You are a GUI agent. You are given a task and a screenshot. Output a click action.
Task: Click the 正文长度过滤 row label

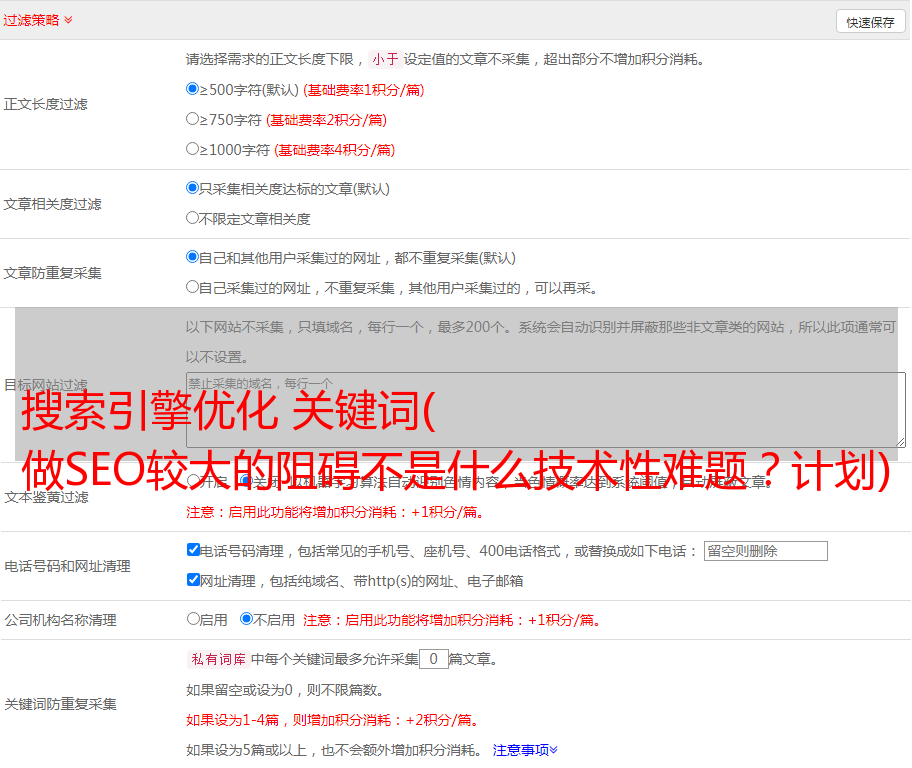(x=46, y=104)
